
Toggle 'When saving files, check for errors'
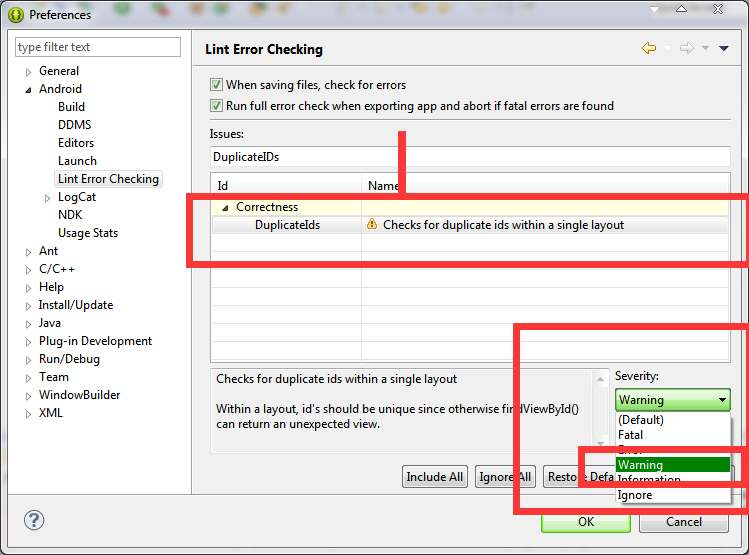[216, 85]
